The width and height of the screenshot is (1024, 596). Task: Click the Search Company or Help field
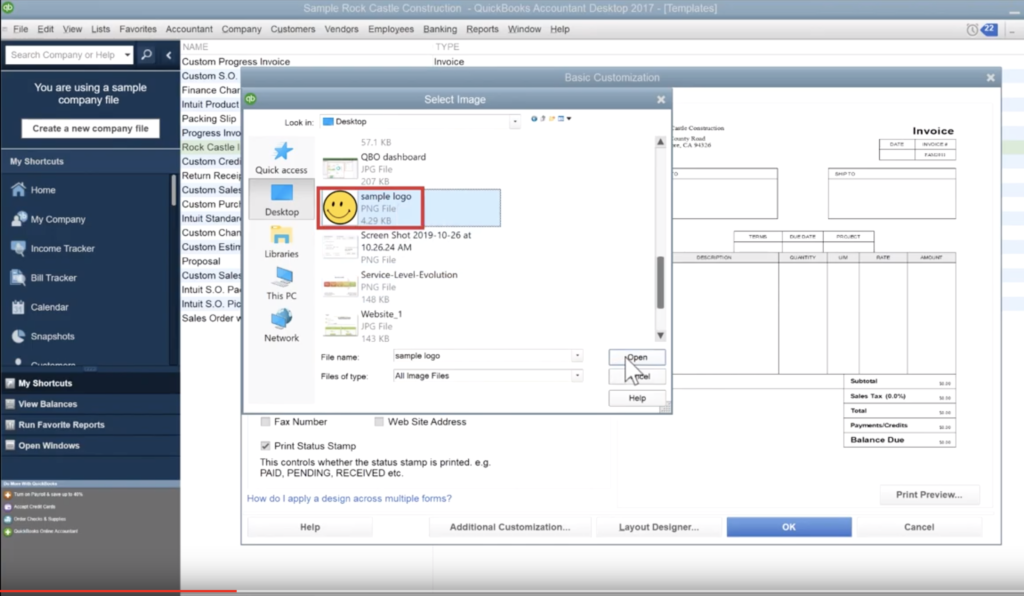click(x=64, y=55)
